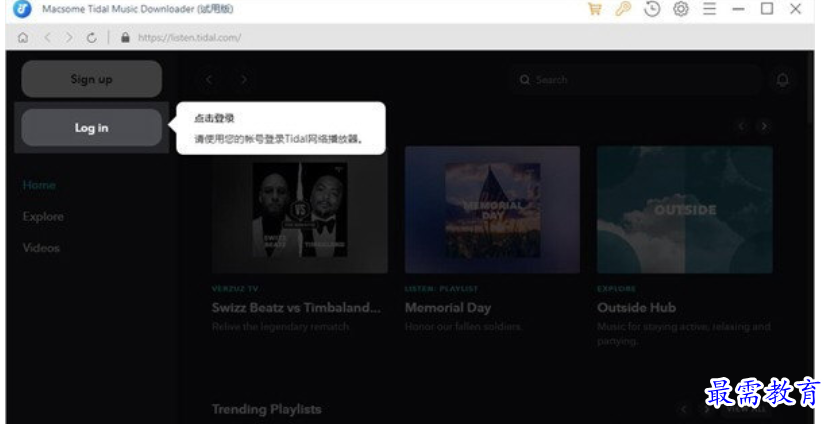Image resolution: width=829 pixels, height=424 pixels.
Task: Click the Macsome app logo icon
Action: point(22,9)
